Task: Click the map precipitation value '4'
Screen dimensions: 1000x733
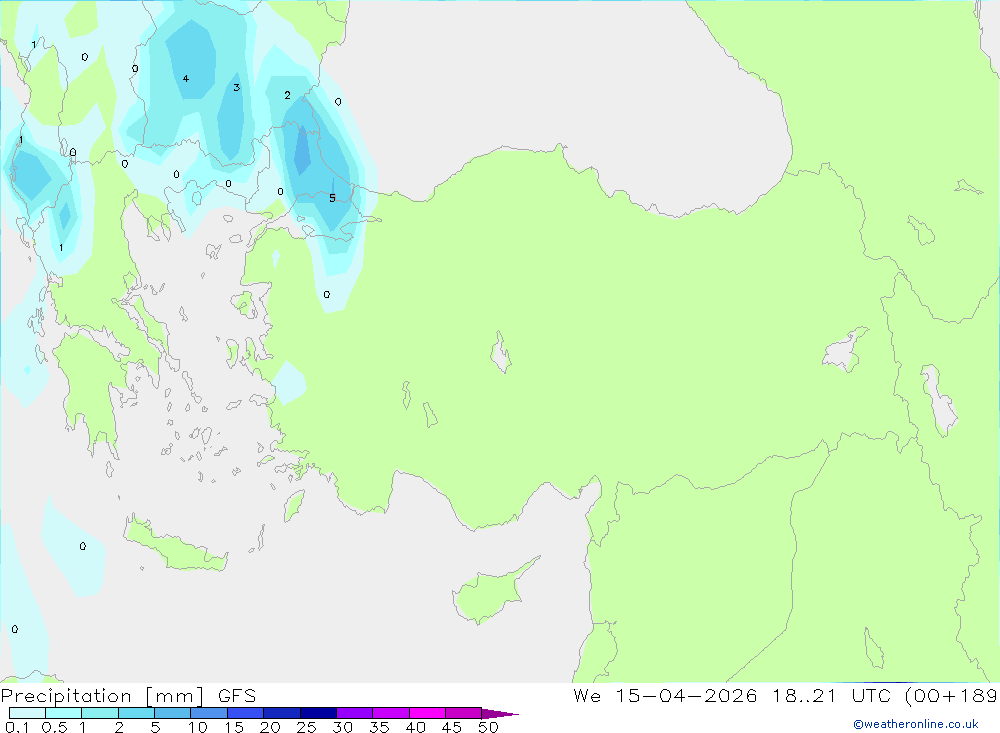Action: point(186,78)
